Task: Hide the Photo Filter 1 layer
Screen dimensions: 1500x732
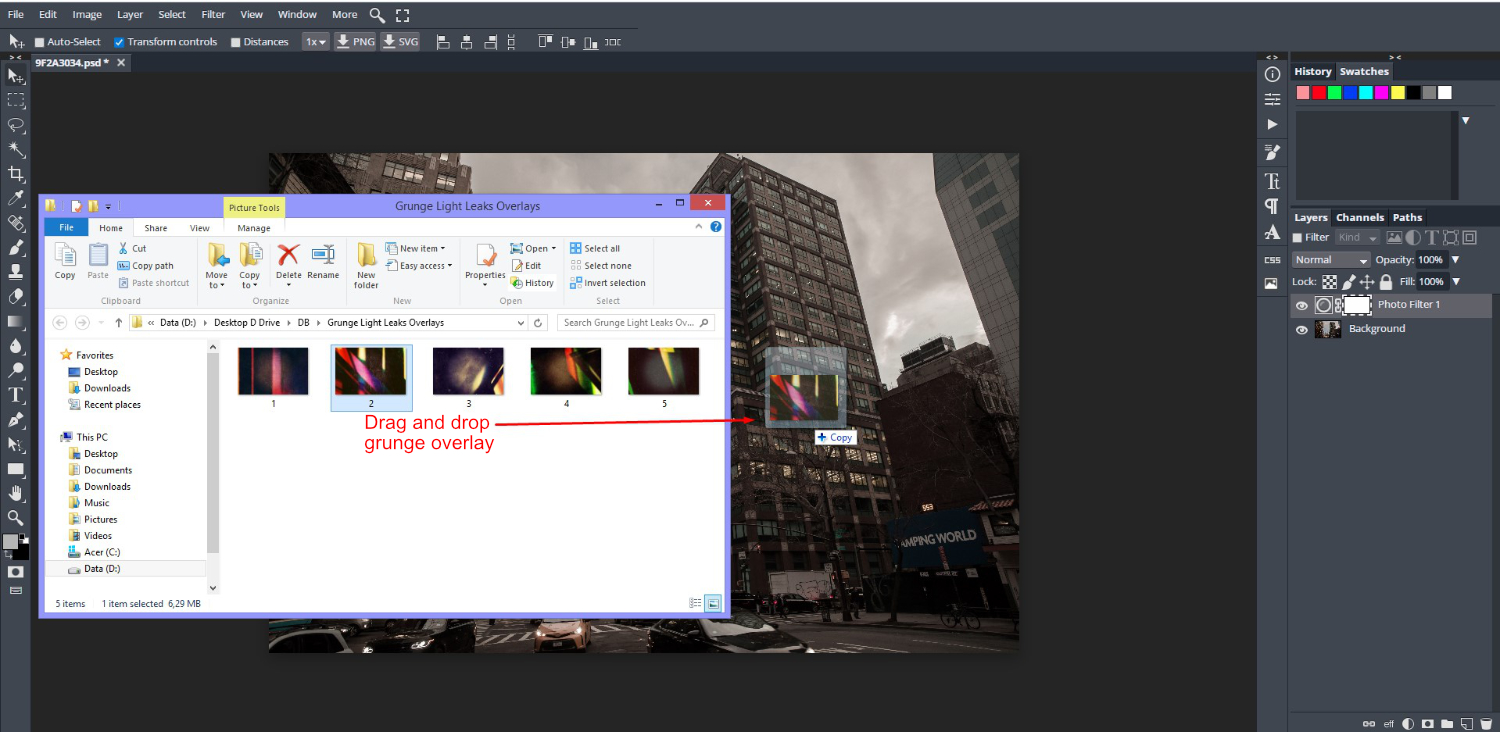Action: pos(1301,305)
